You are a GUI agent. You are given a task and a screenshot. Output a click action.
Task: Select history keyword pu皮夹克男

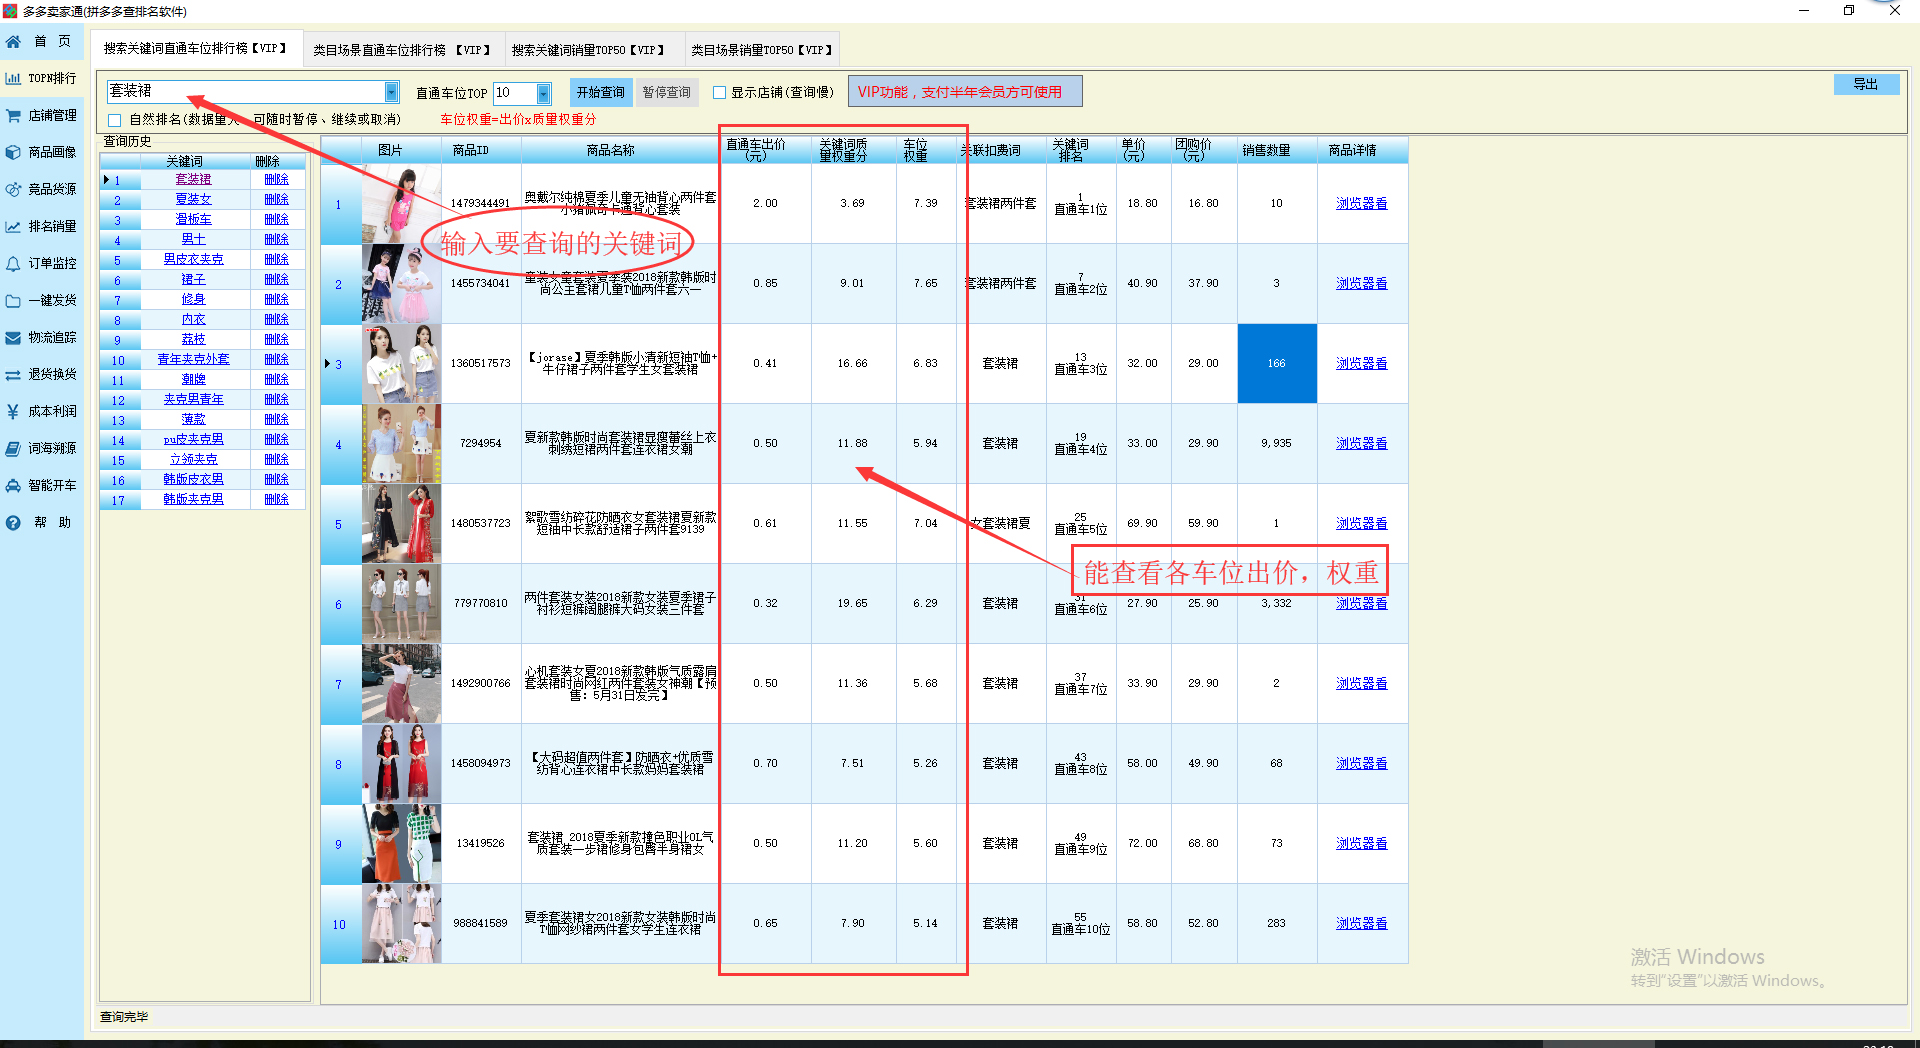(x=193, y=439)
